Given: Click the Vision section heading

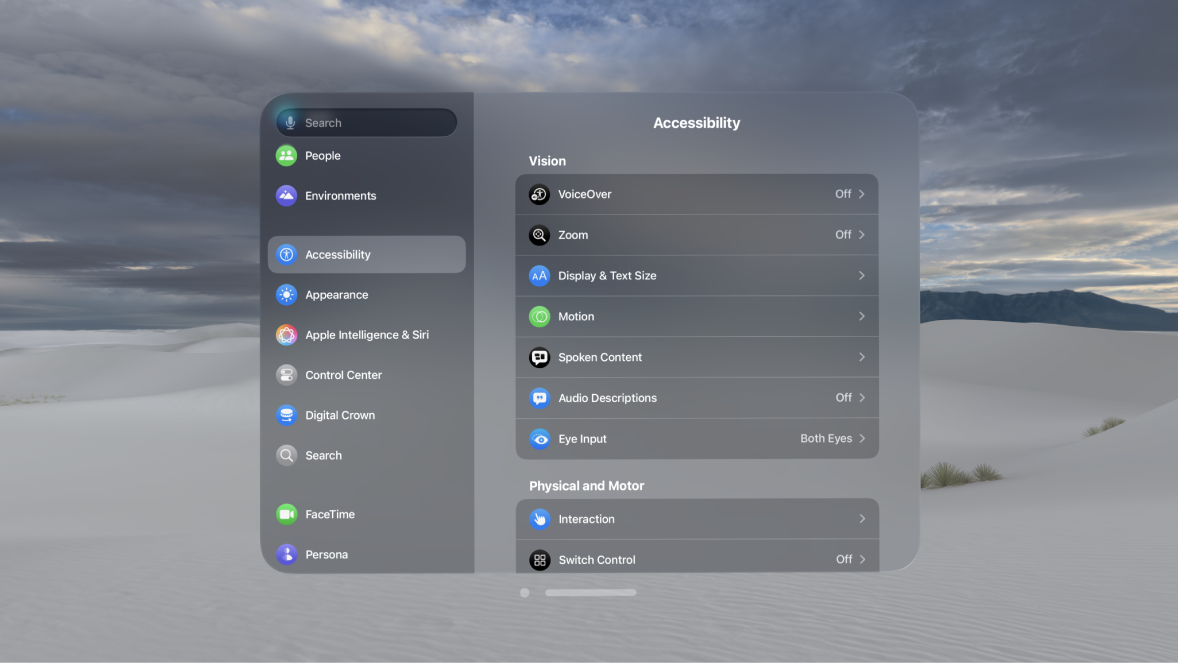Looking at the screenshot, I should point(547,162).
